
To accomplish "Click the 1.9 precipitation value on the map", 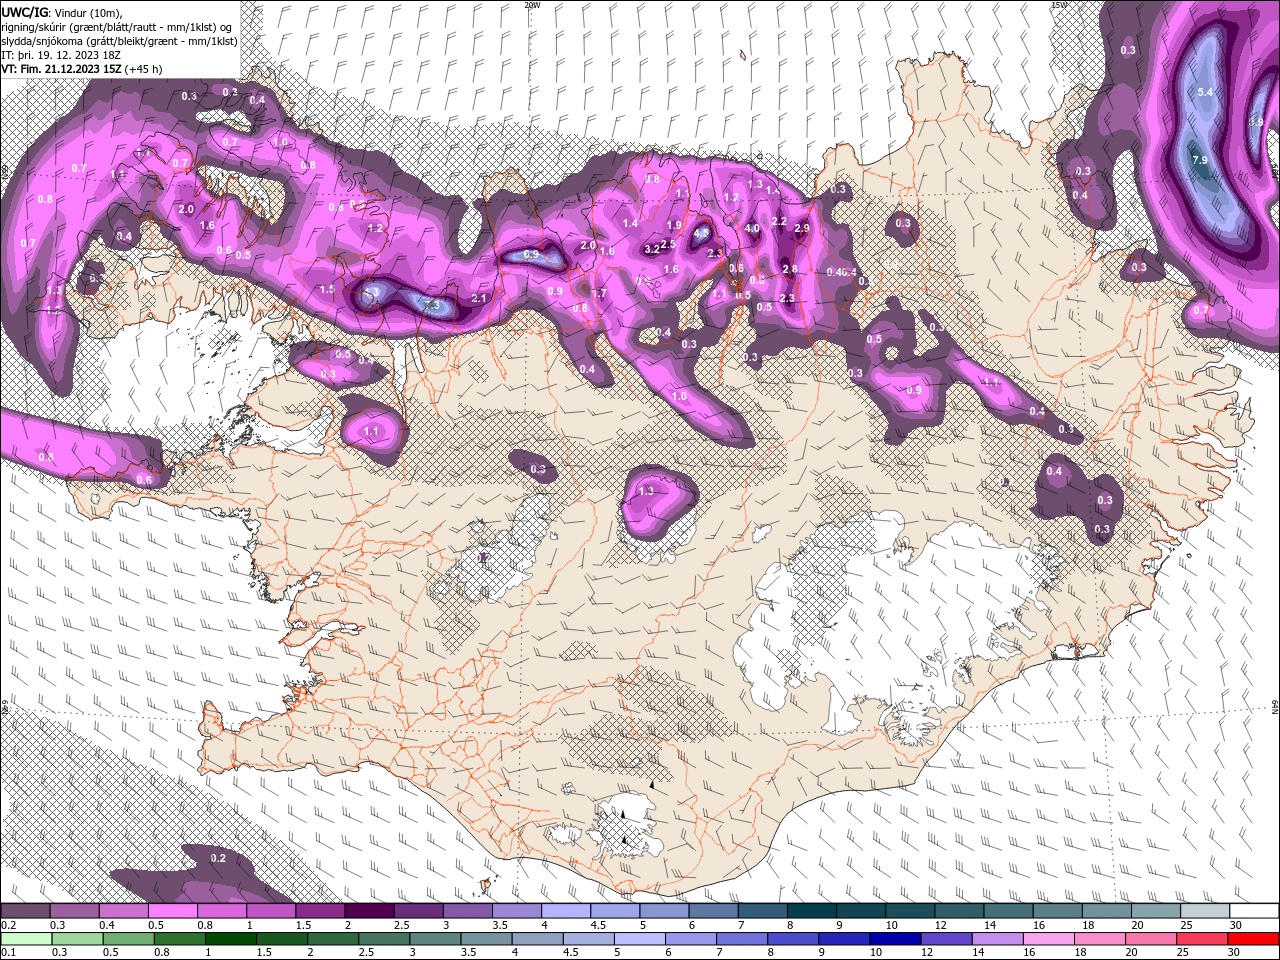I will 674,225.
